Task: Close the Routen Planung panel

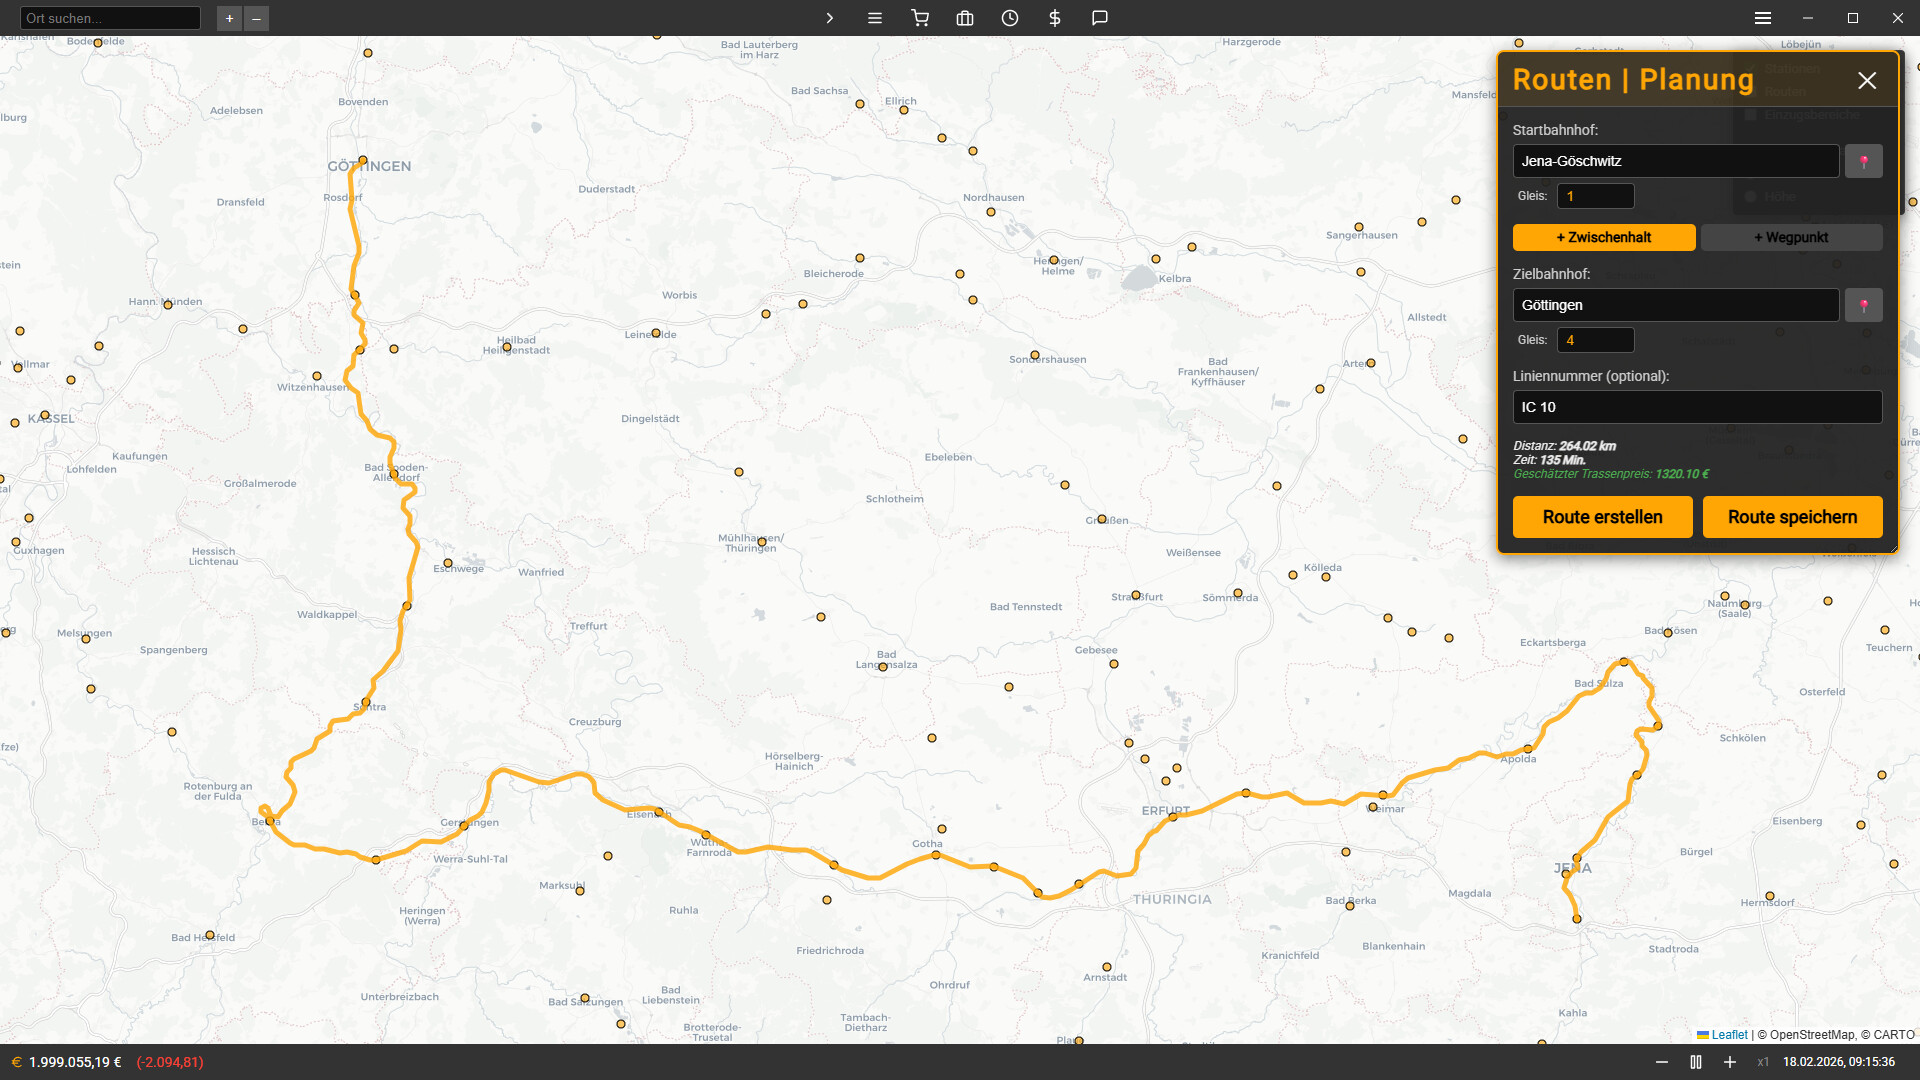Action: pos(1867,81)
